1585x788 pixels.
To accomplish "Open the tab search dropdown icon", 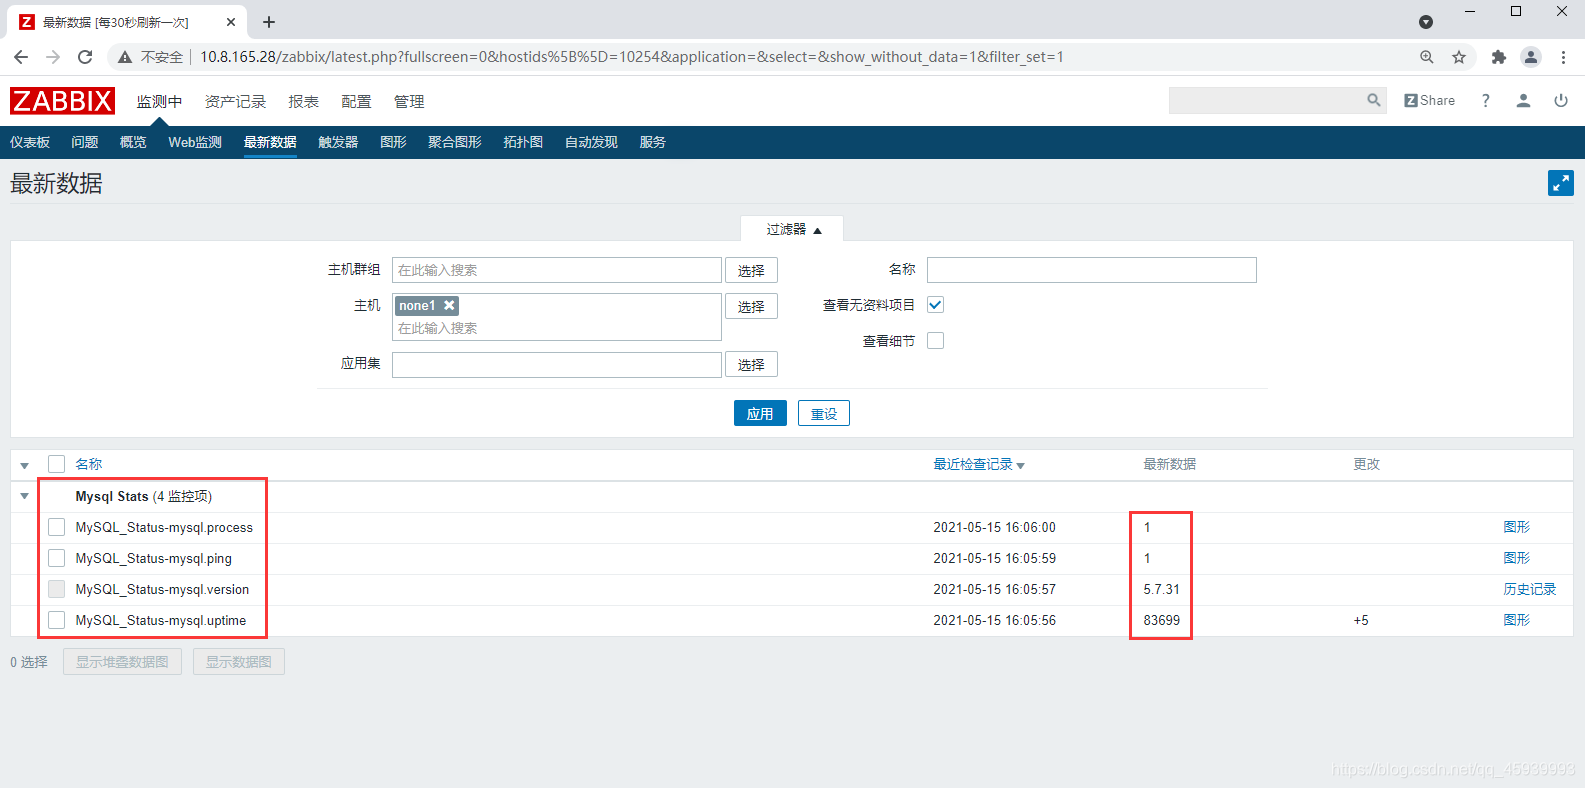I will point(1426,22).
